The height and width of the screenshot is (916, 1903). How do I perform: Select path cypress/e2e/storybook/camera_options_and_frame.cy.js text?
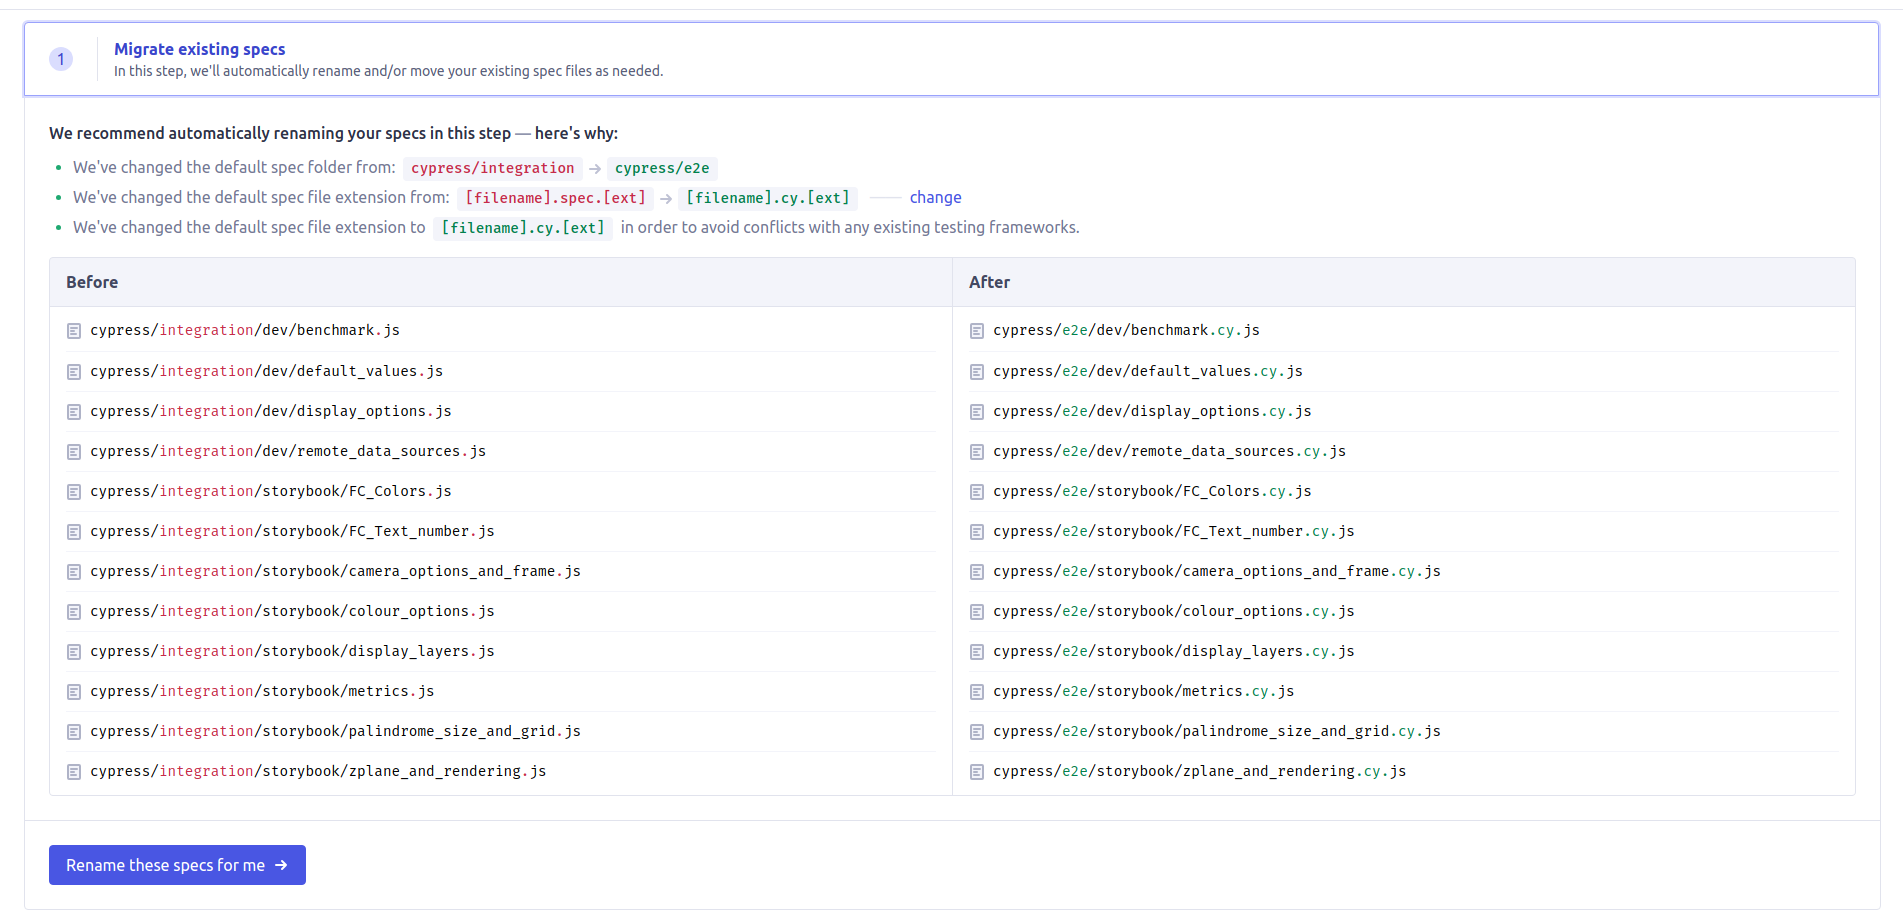pyautogui.click(x=1217, y=571)
